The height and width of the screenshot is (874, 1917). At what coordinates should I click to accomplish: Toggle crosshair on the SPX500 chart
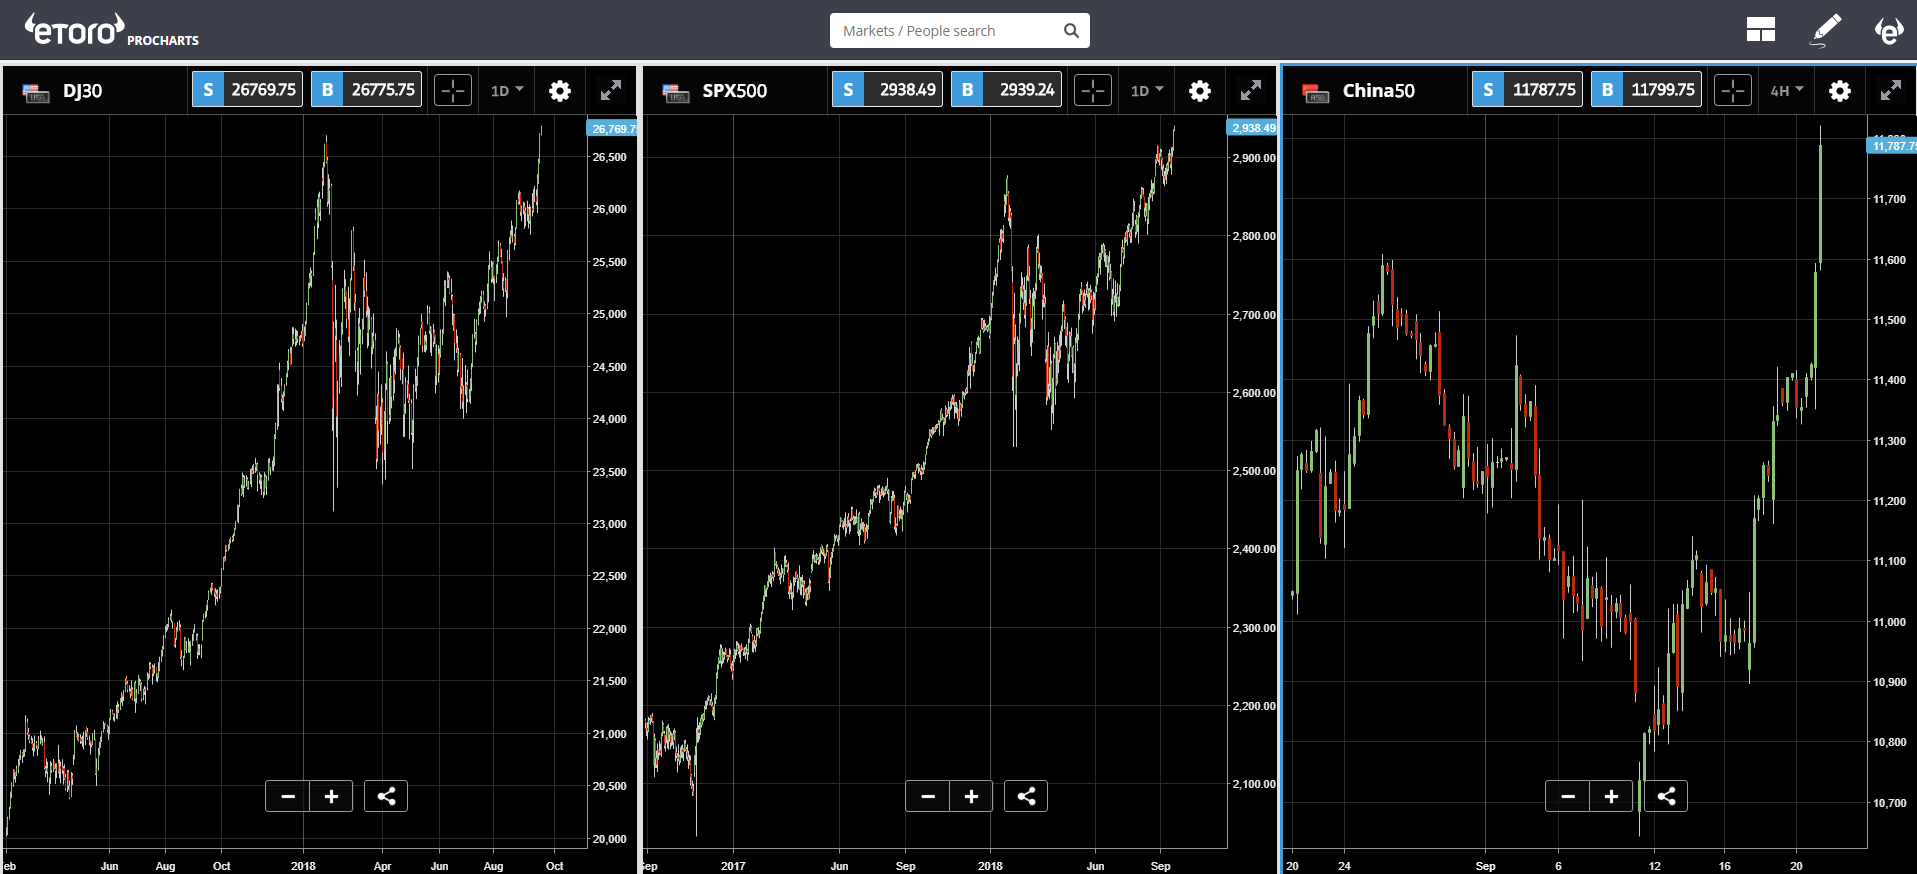click(x=1093, y=91)
